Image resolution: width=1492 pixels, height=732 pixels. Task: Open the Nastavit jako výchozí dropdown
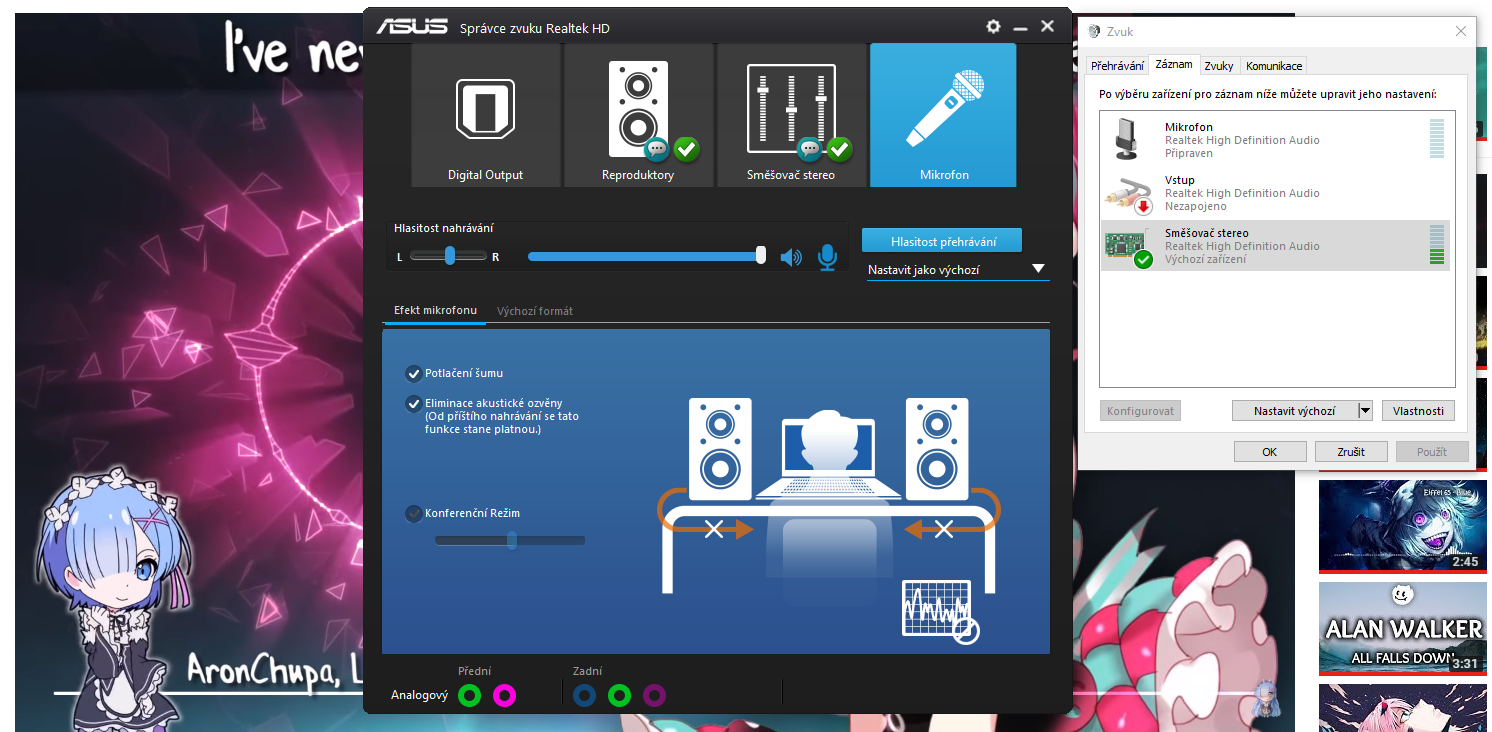tap(958, 270)
